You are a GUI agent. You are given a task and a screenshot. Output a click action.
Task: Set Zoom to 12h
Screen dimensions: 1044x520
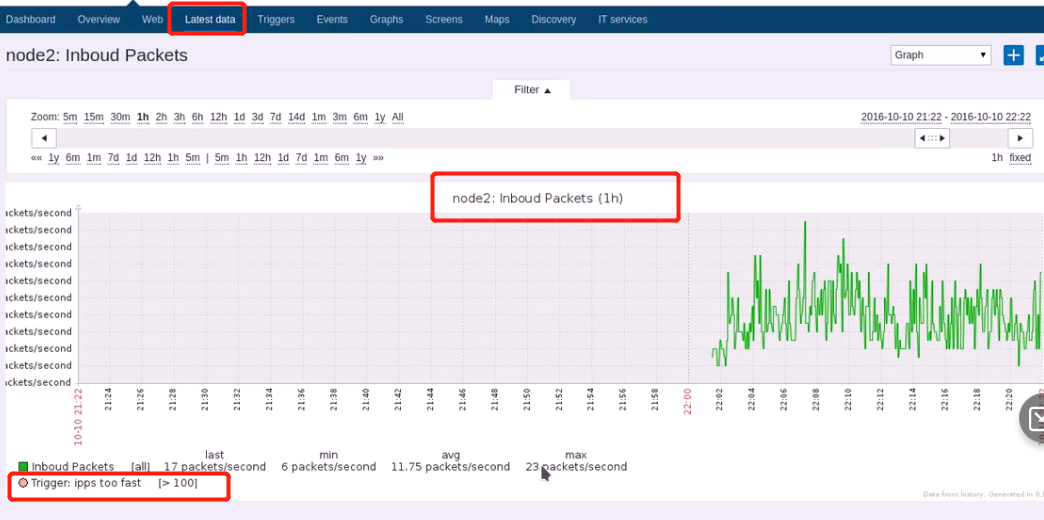[218, 117]
